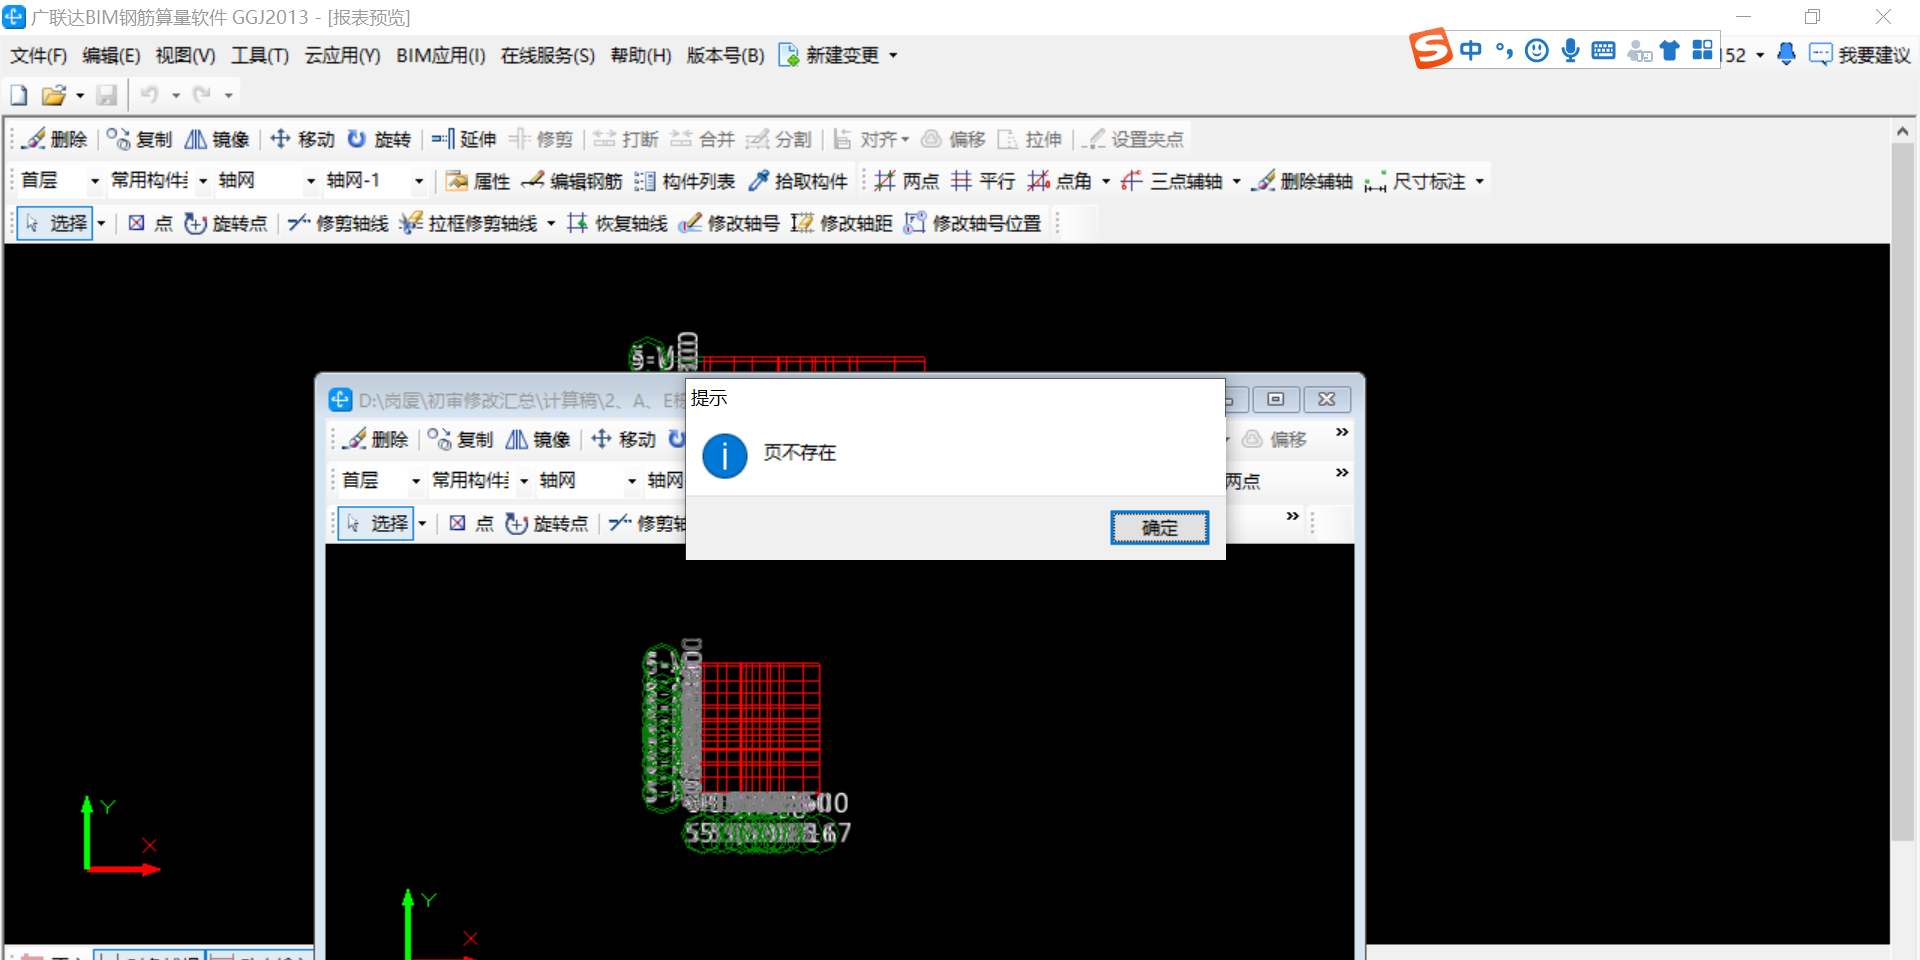Click 恢复轴线 tool
This screenshot has height=960, width=1920.
(x=617, y=223)
